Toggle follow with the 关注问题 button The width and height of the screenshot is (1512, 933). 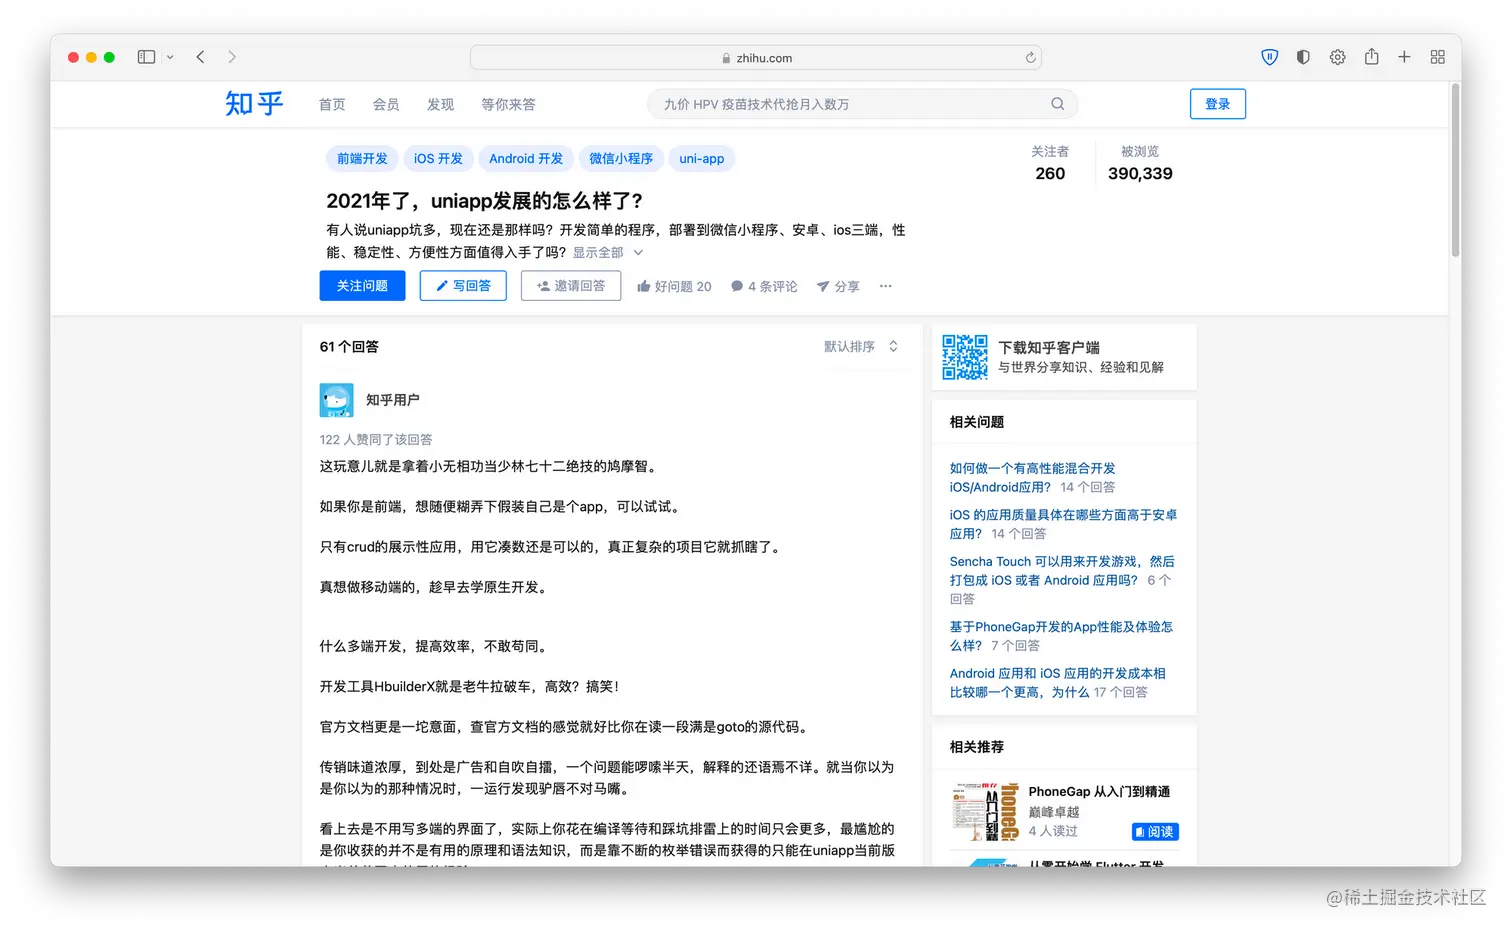362,285
